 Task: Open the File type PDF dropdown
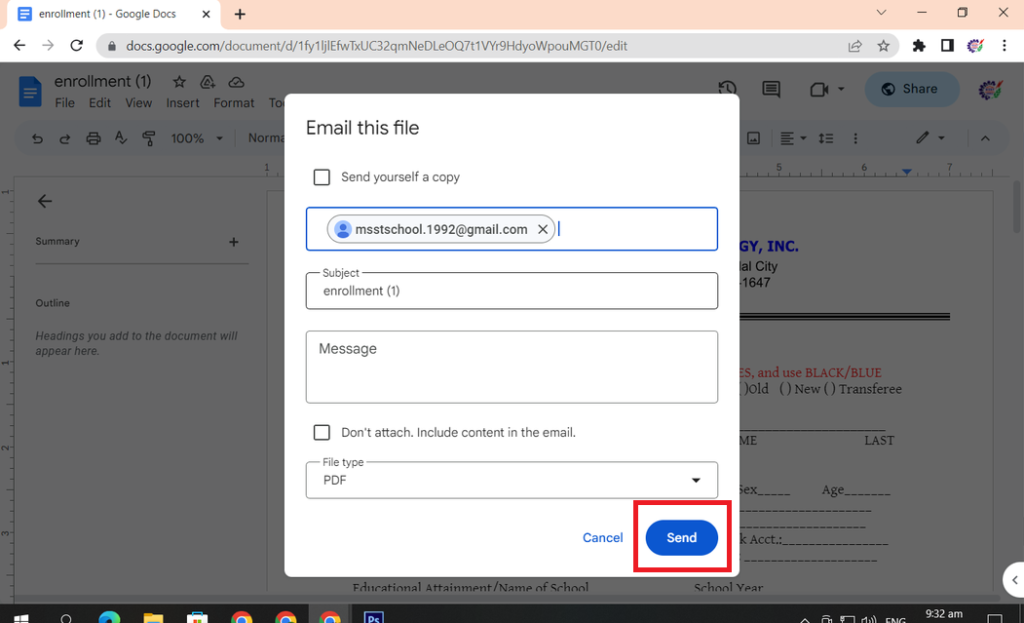coord(511,480)
